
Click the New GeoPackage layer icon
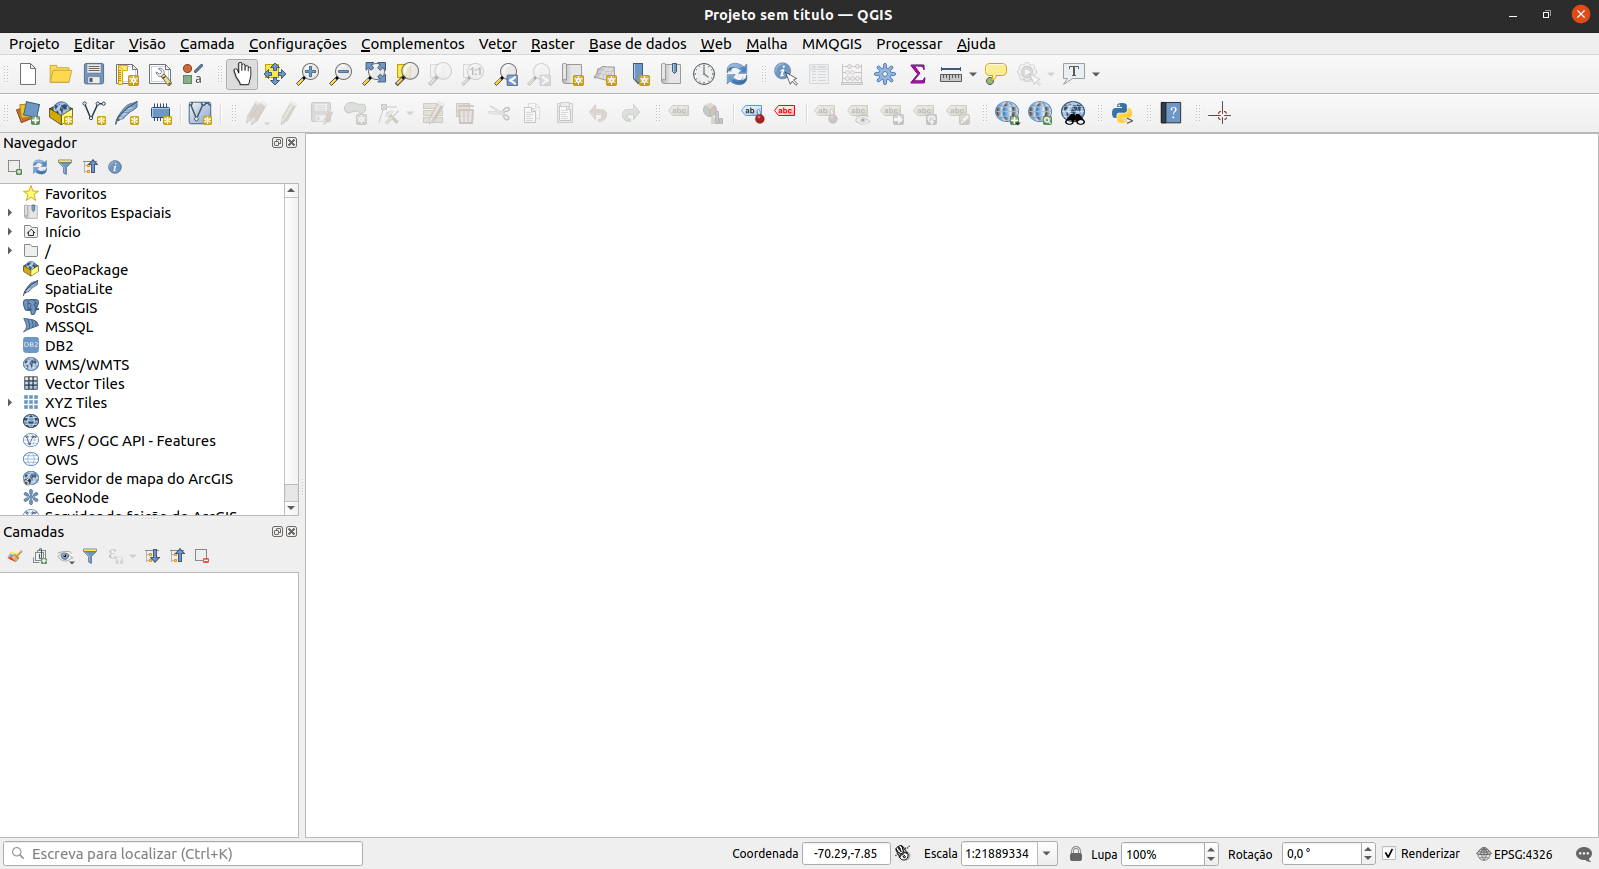(61, 113)
